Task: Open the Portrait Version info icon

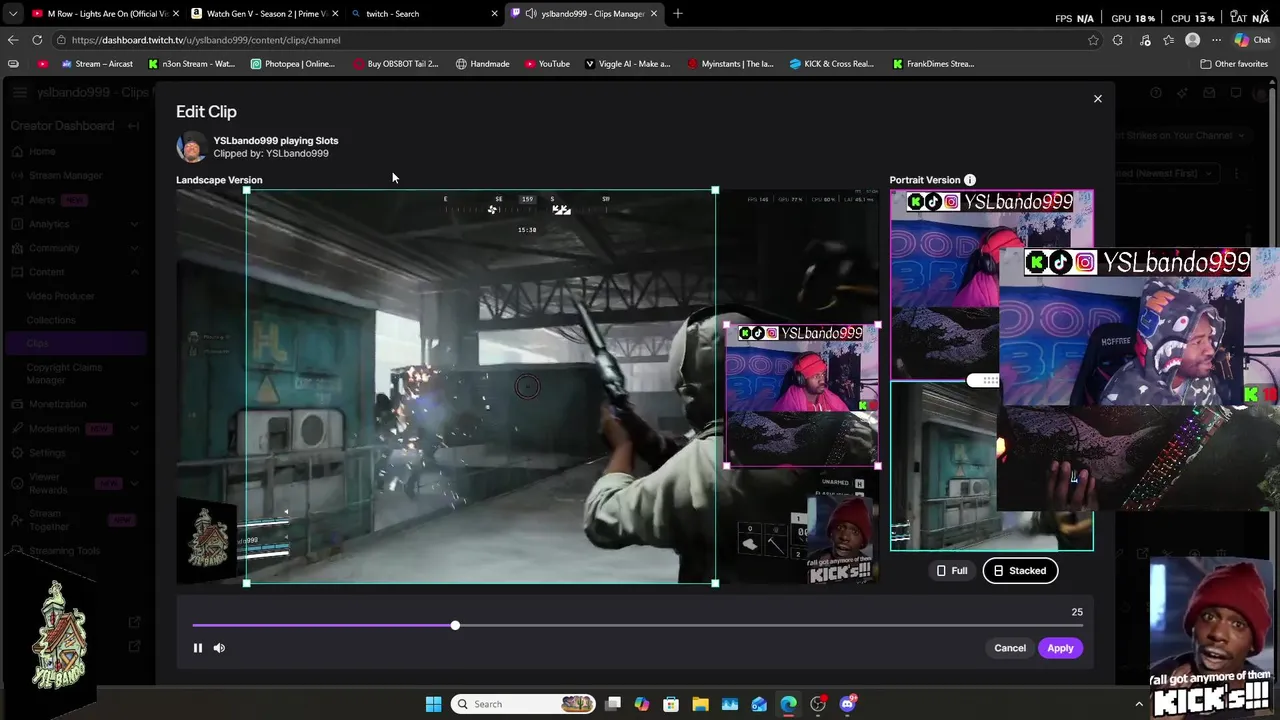Action: 969,180
